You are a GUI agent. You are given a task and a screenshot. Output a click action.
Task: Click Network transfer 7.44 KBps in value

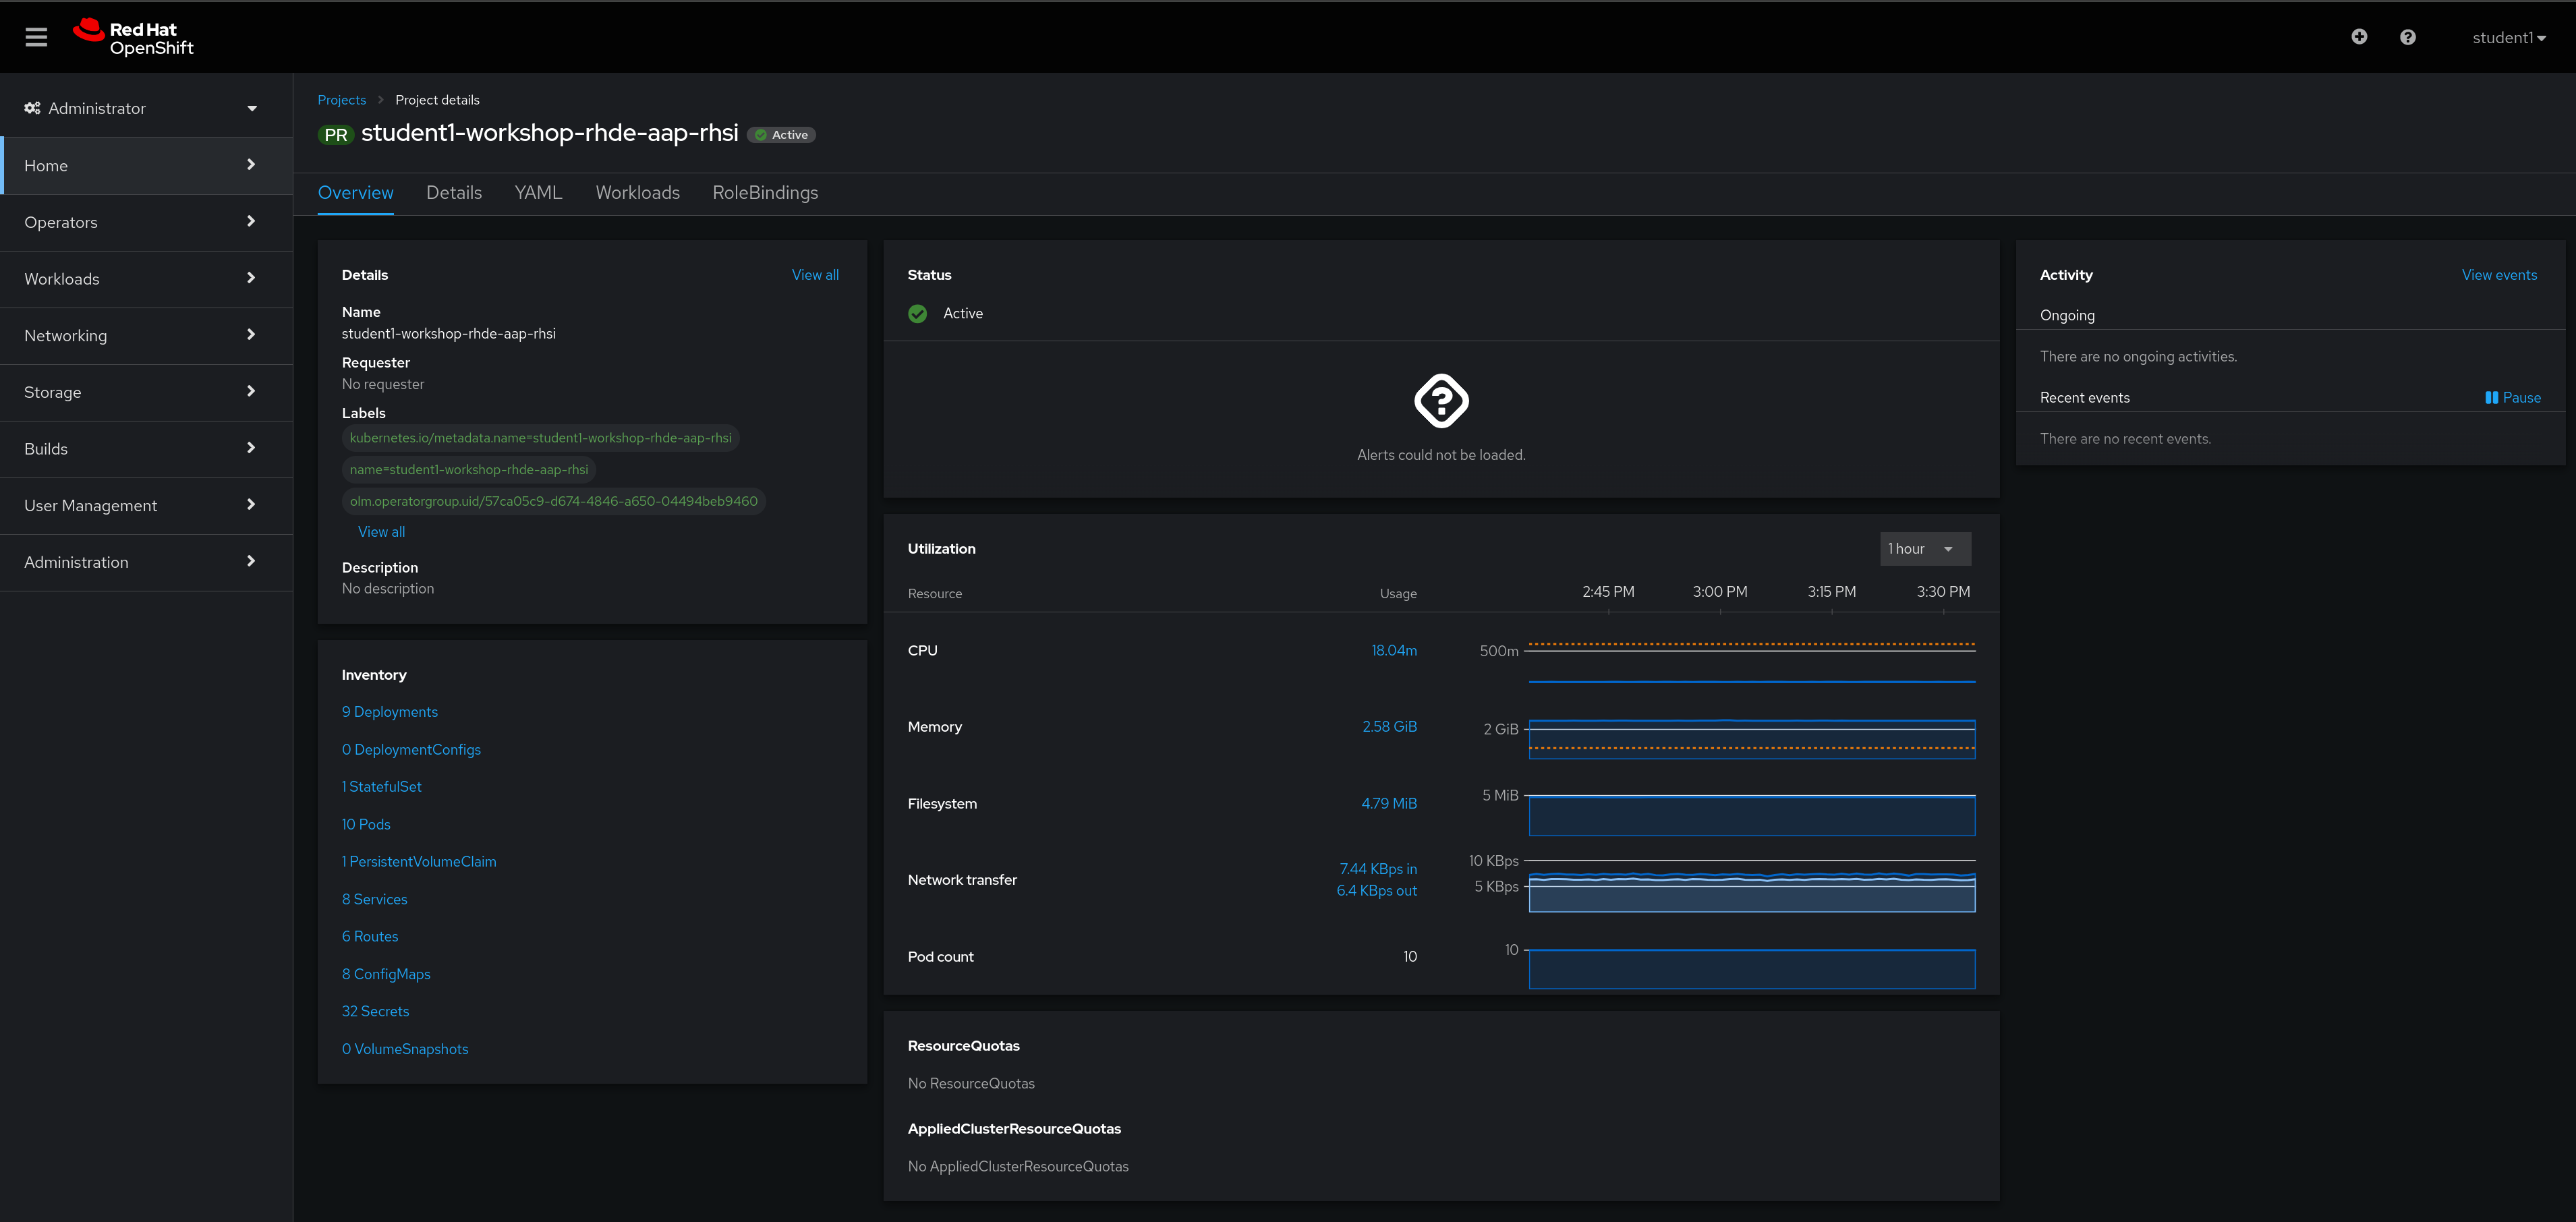[1378, 870]
